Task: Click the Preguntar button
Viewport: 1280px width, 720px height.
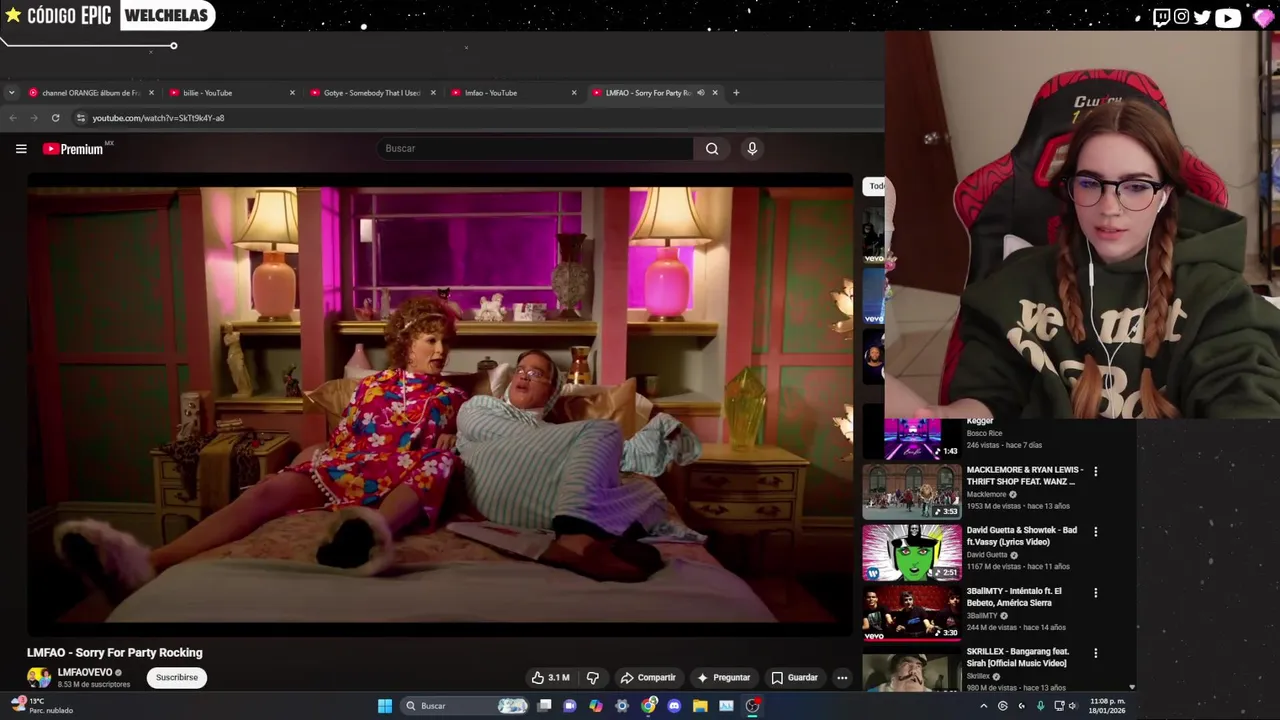Action: (724, 677)
